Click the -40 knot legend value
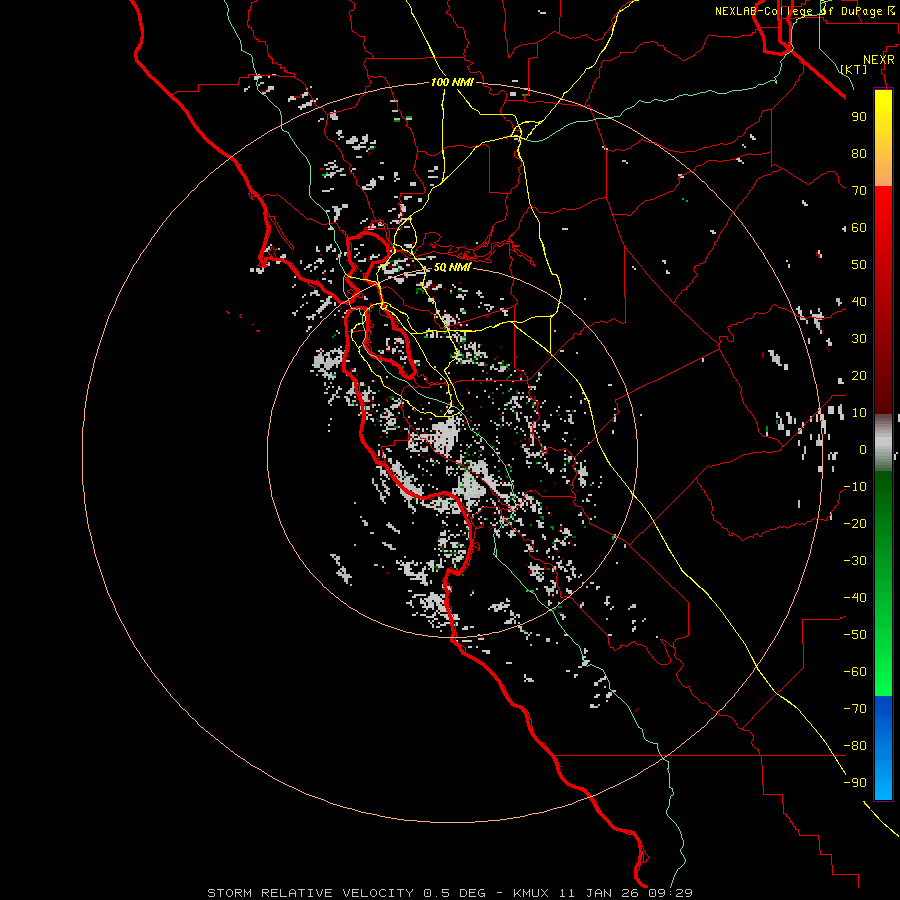900x900 pixels. [855, 598]
